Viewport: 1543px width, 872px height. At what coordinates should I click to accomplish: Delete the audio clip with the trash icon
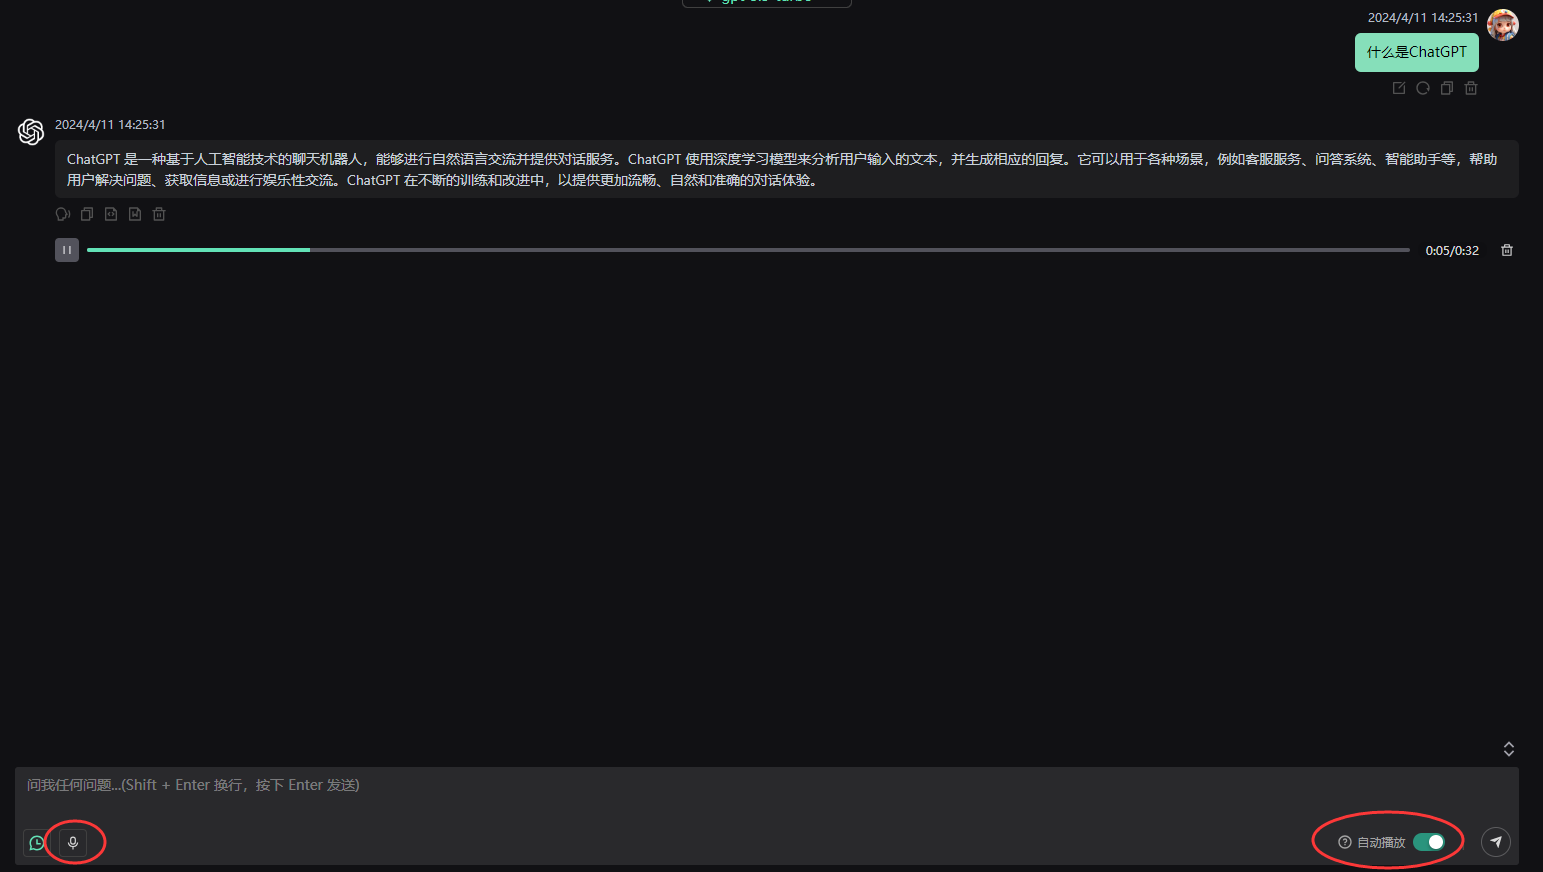[x=1507, y=250]
